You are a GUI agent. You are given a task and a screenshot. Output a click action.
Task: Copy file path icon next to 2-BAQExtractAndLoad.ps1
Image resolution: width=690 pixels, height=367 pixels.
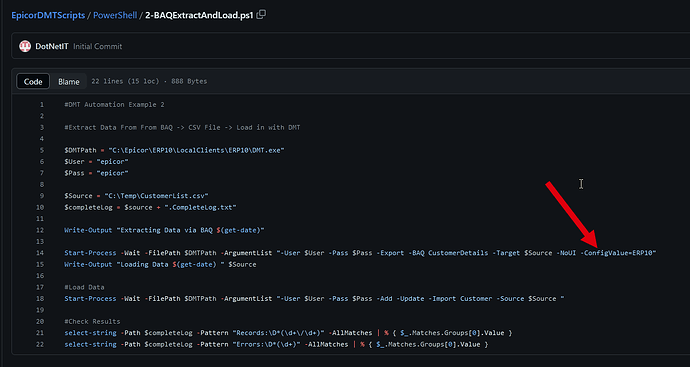tap(261, 15)
